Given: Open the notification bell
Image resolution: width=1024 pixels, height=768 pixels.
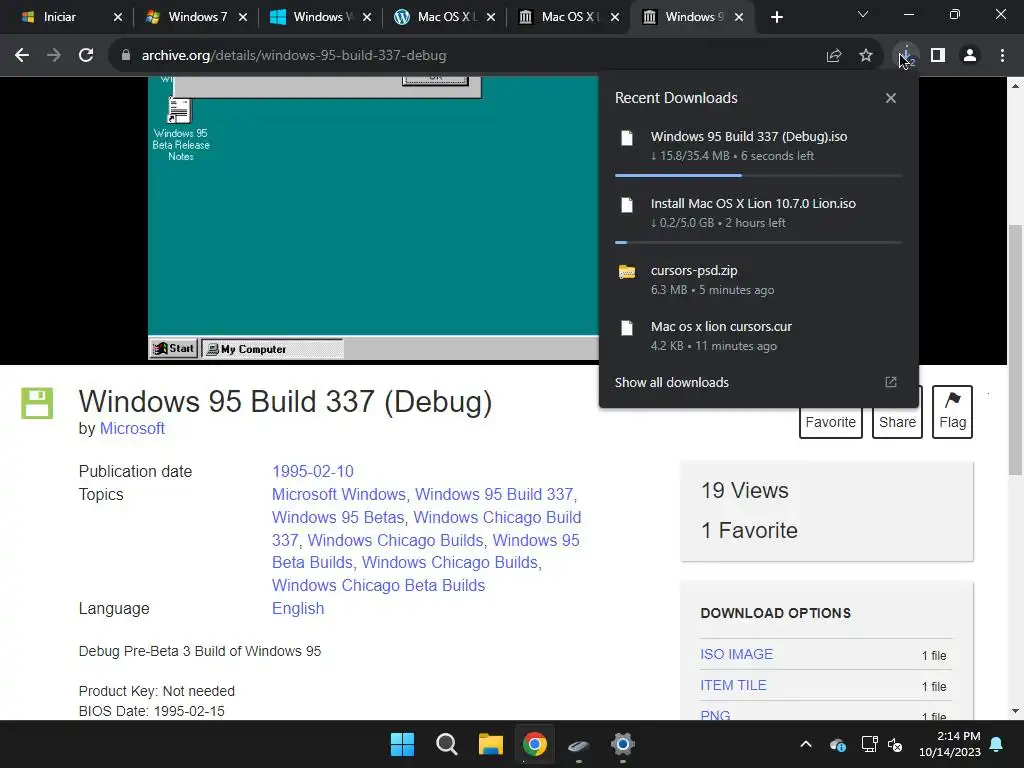Looking at the screenshot, I should [x=997, y=744].
